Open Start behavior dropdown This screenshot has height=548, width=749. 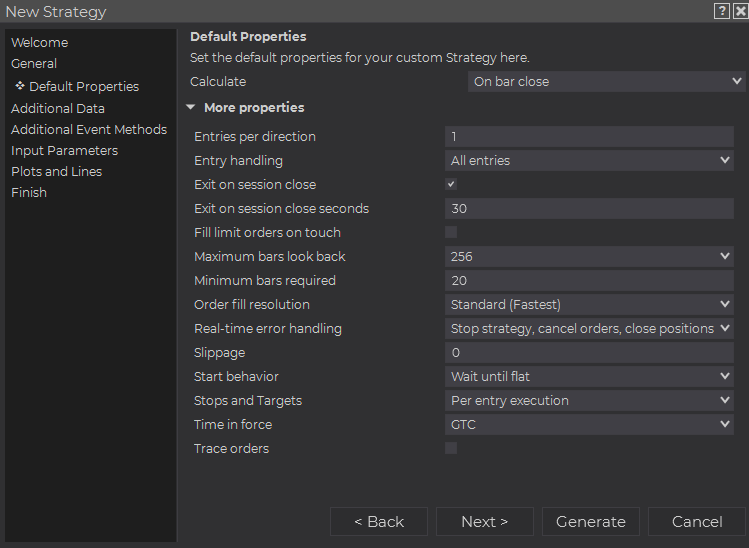tap(589, 376)
